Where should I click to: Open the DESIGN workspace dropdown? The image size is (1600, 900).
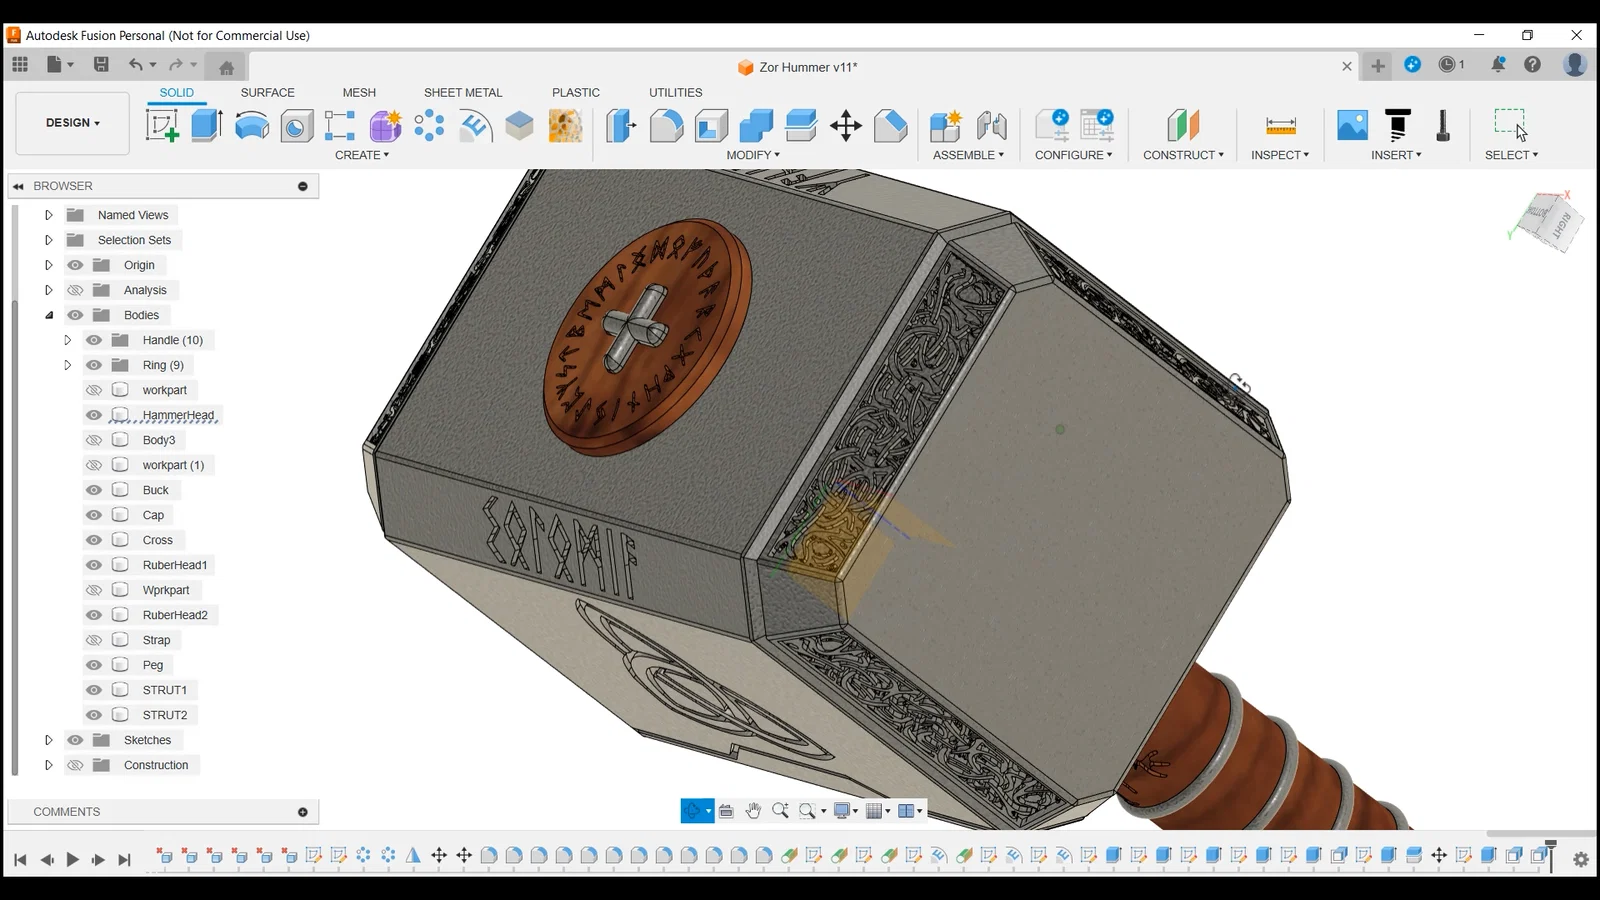(x=73, y=123)
